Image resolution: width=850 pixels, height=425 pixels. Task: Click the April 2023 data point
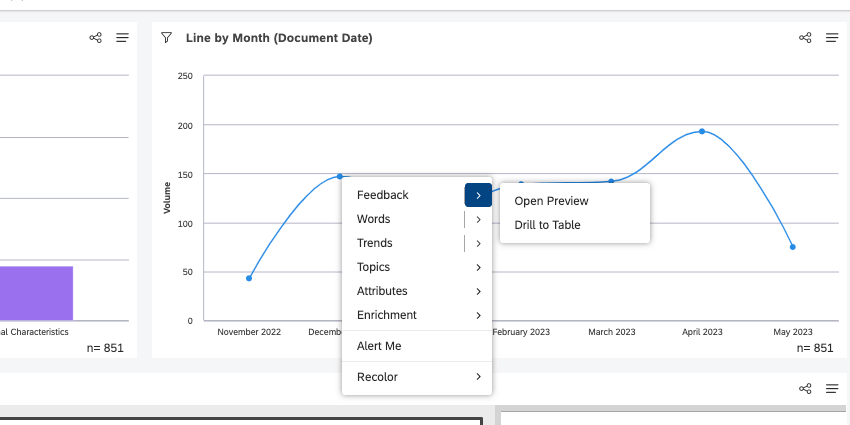(702, 131)
